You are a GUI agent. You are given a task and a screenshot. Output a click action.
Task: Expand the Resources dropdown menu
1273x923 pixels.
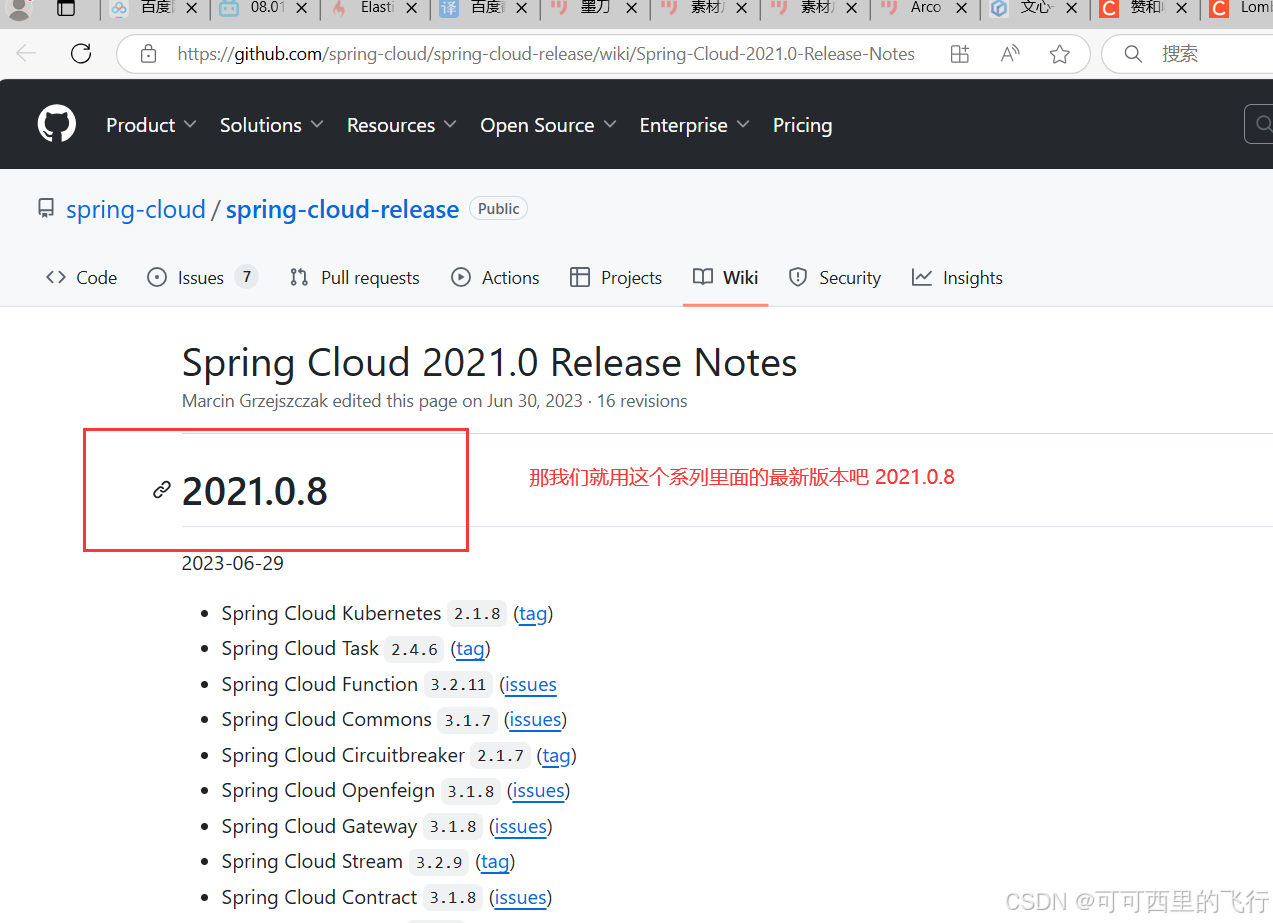click(x=401, y=125)
